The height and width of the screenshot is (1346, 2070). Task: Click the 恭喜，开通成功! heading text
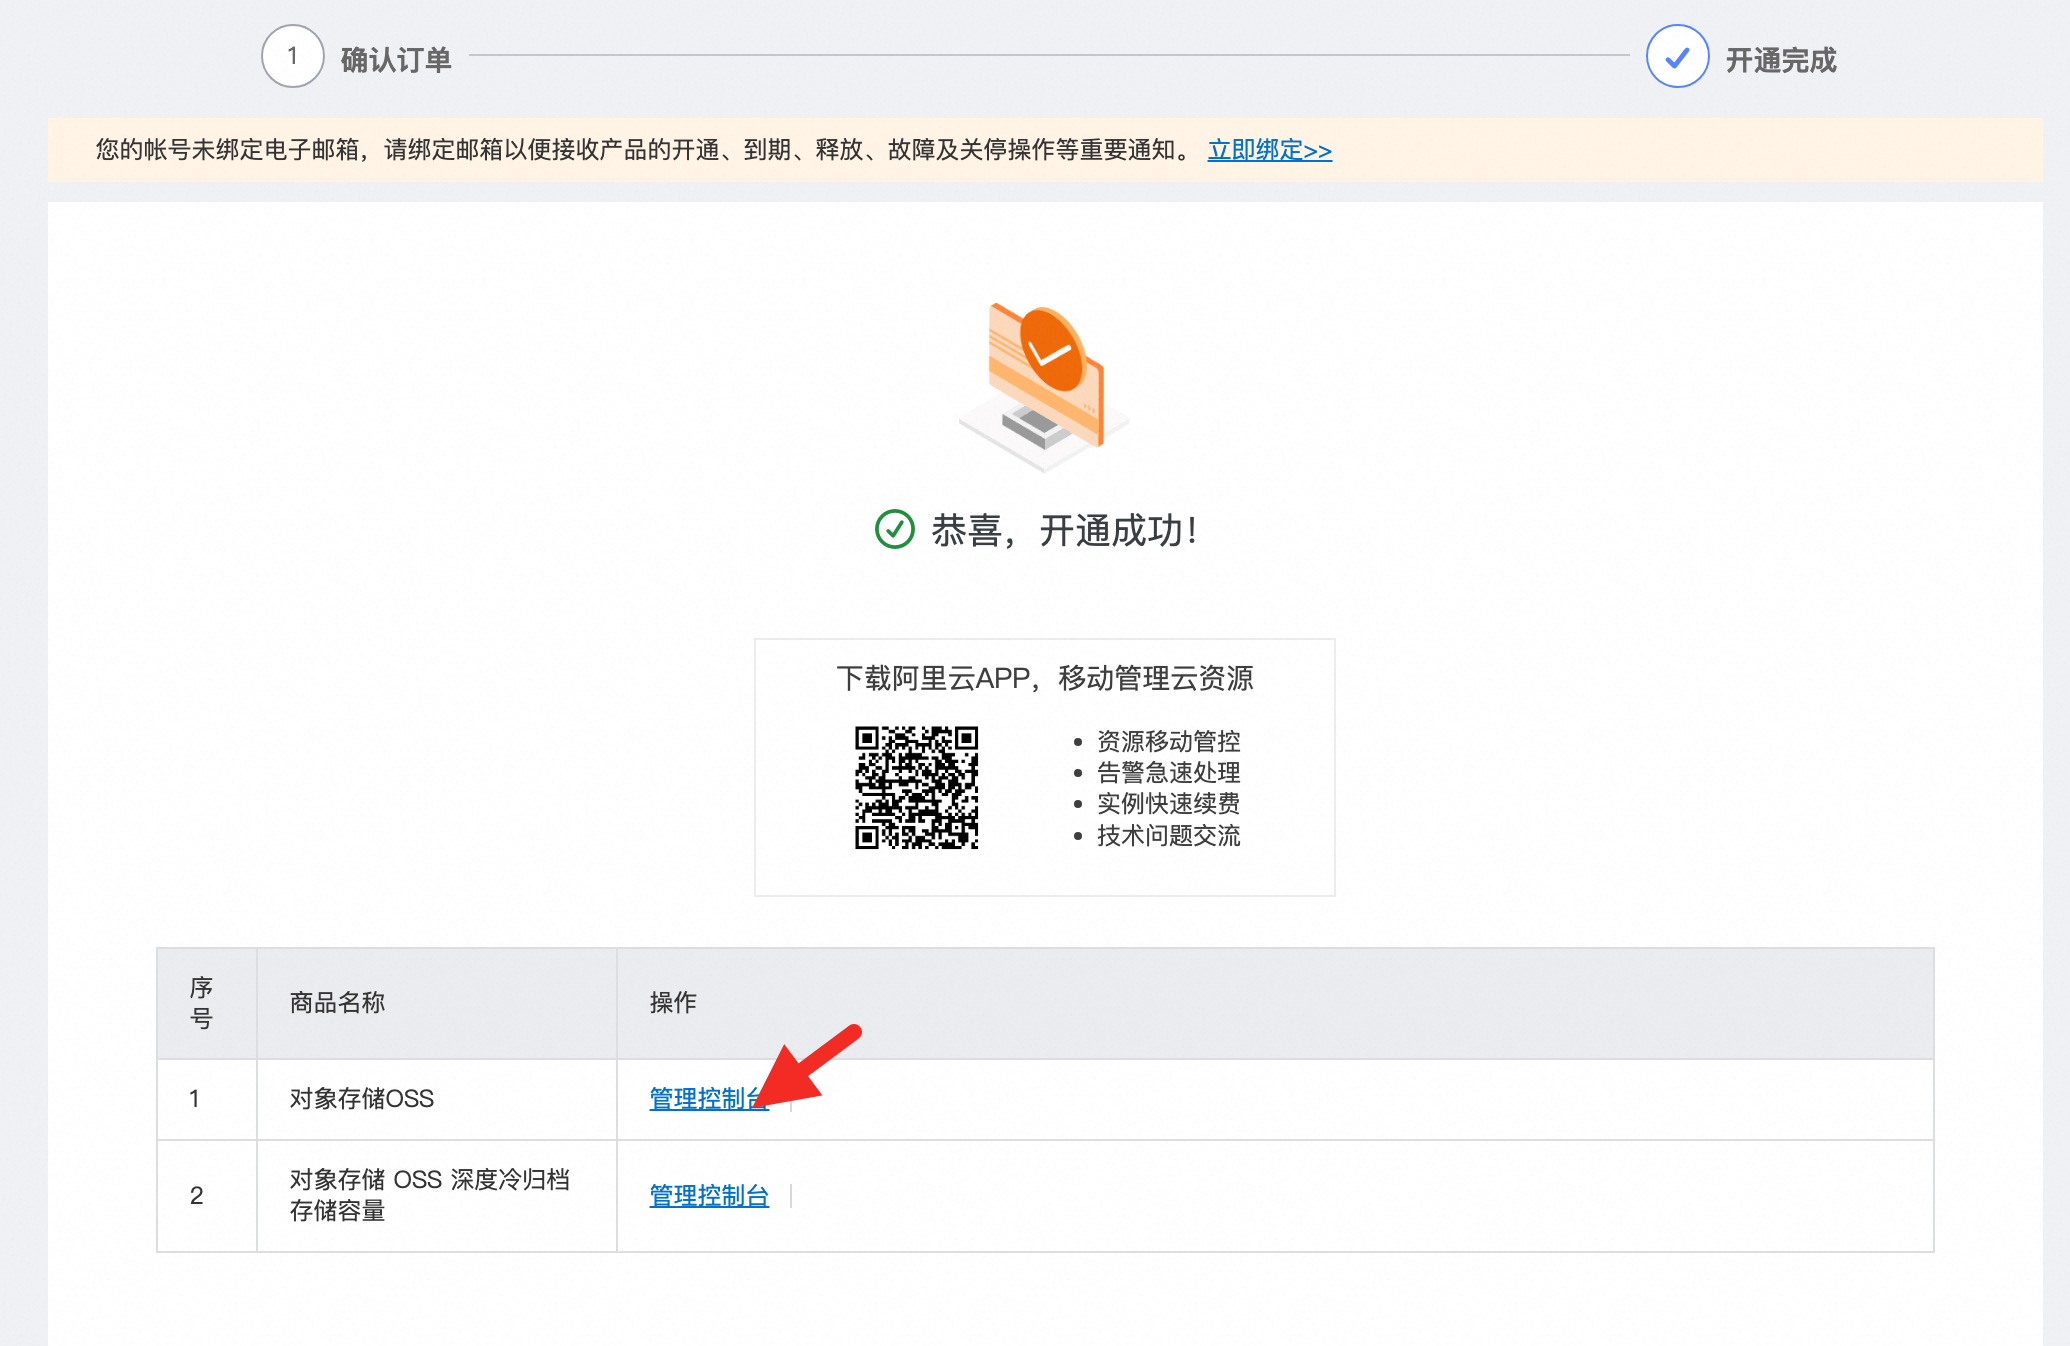pos(1064,531)
